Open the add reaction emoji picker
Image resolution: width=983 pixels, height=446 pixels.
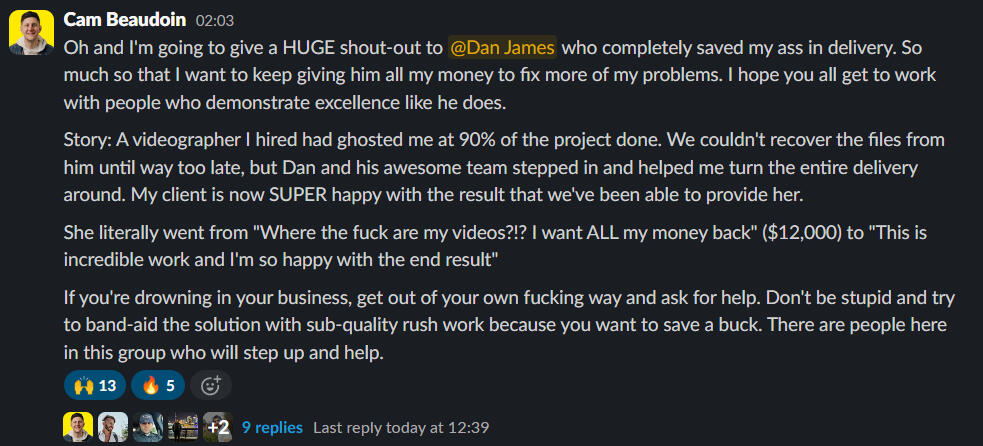pyautogui.click(x=211, y=385)
